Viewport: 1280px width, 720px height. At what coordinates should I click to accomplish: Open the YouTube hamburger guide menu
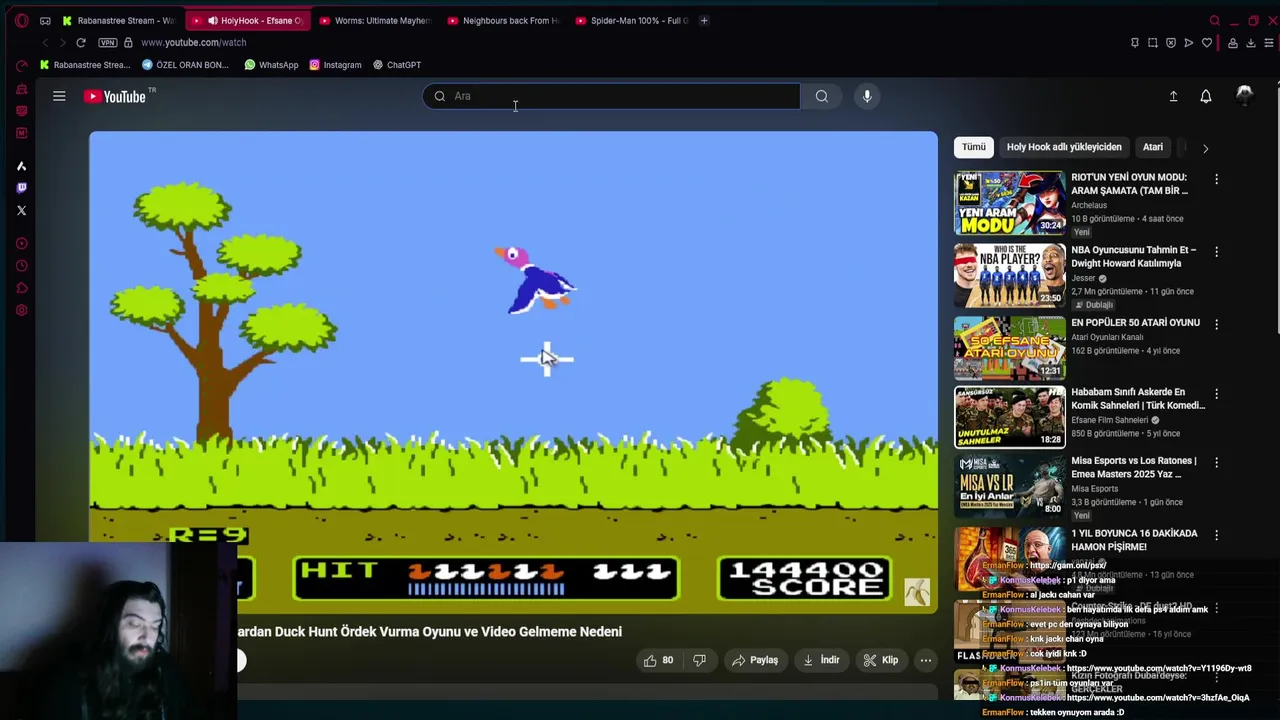(59, 96)
